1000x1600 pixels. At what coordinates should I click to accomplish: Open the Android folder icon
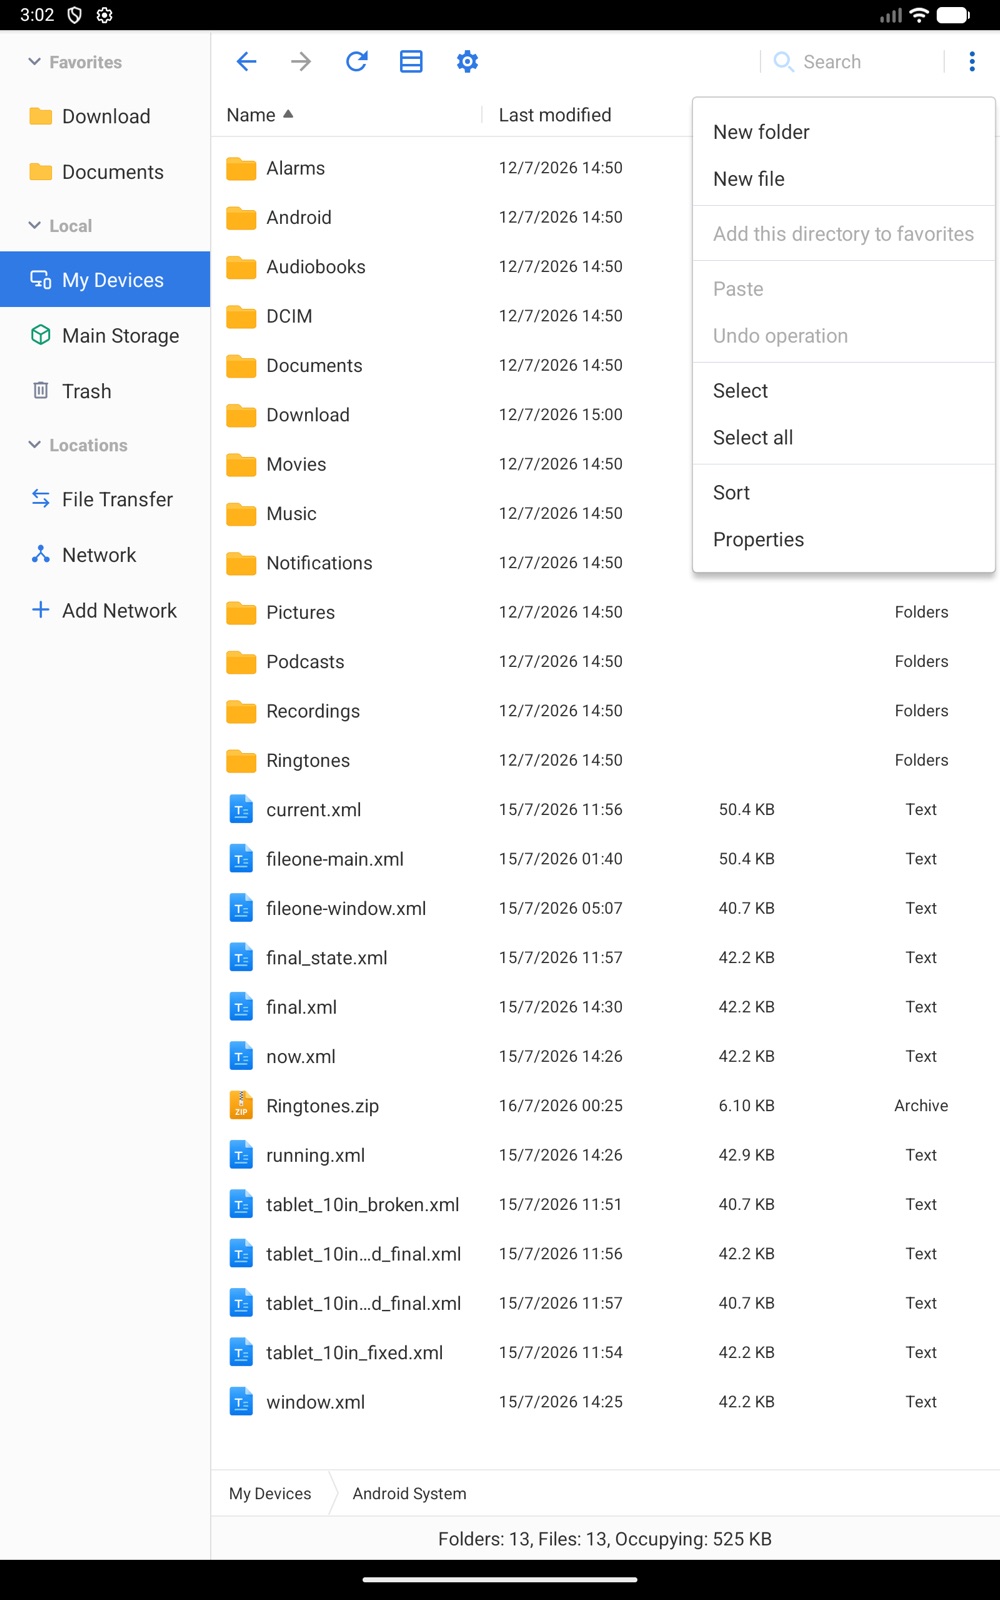tap(241, 218)
